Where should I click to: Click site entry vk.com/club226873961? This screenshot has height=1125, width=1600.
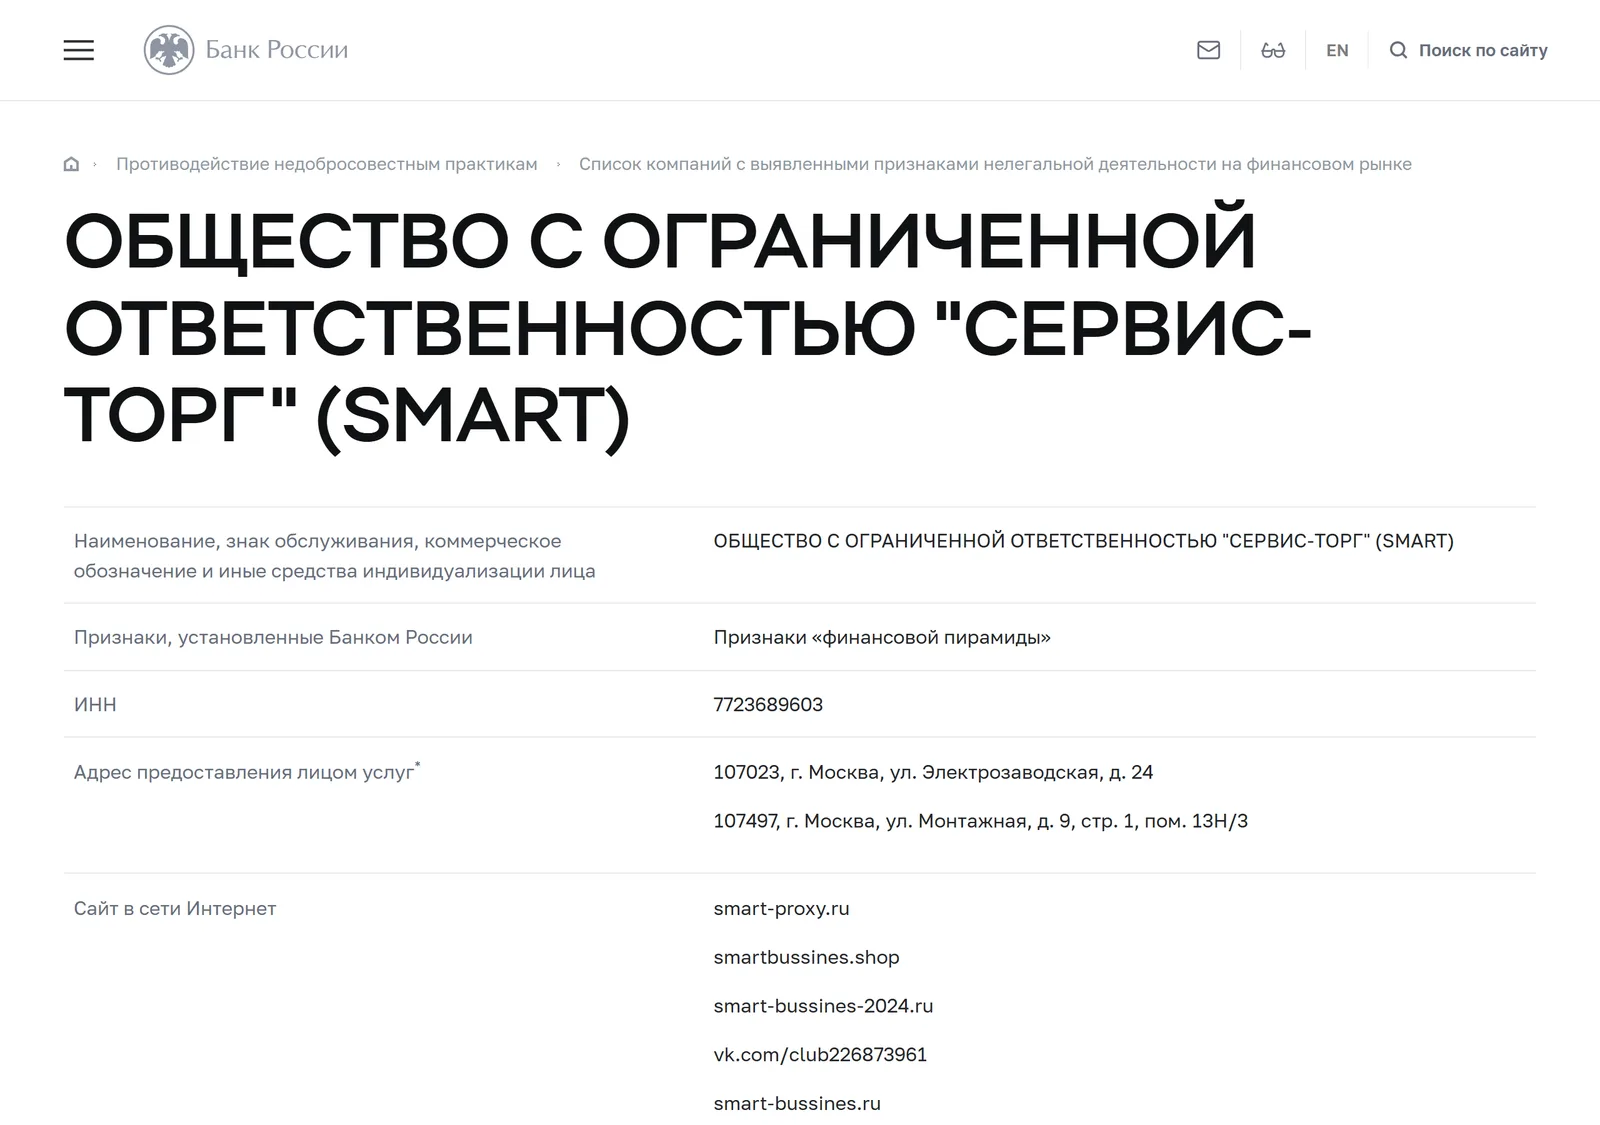(820, 1055)
